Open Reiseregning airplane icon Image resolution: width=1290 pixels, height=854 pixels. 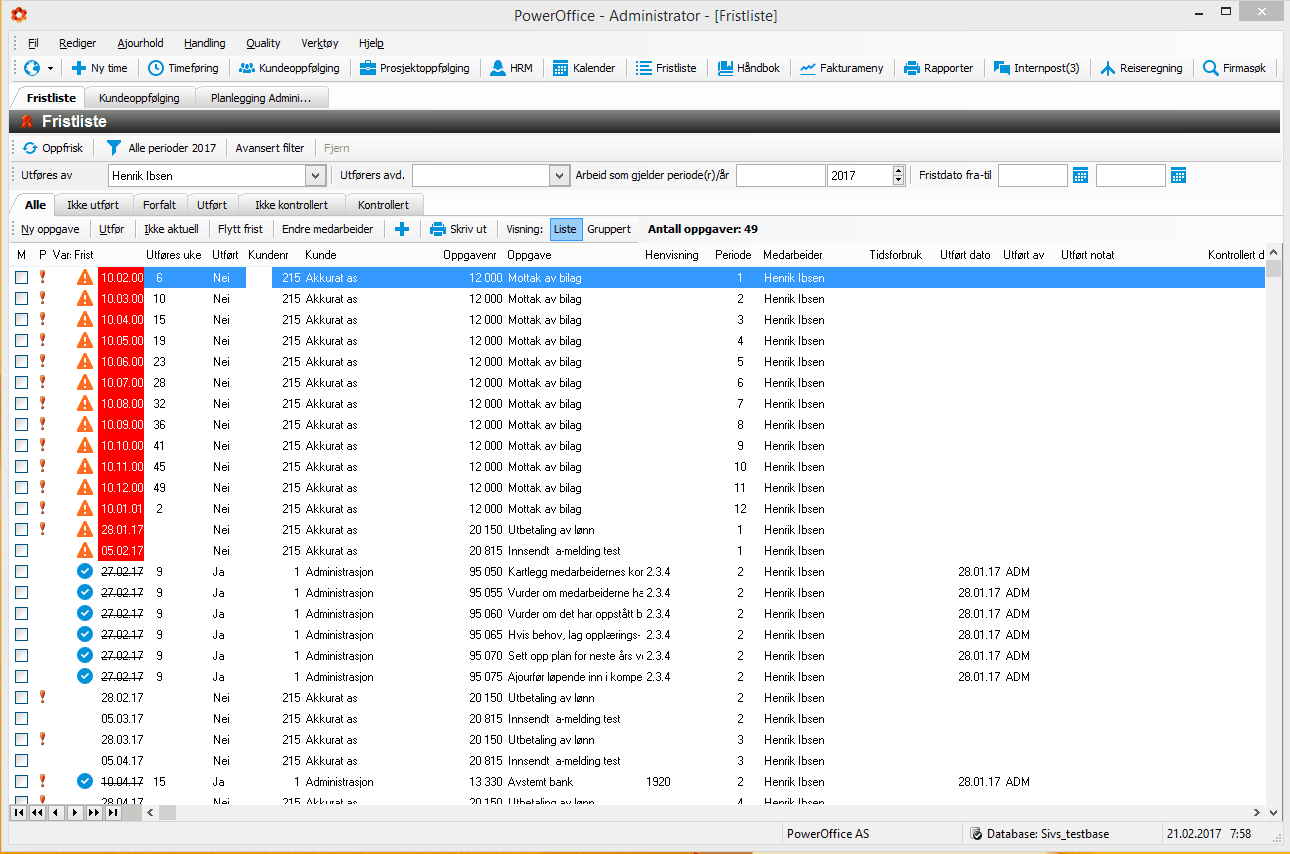point(1107,68)
